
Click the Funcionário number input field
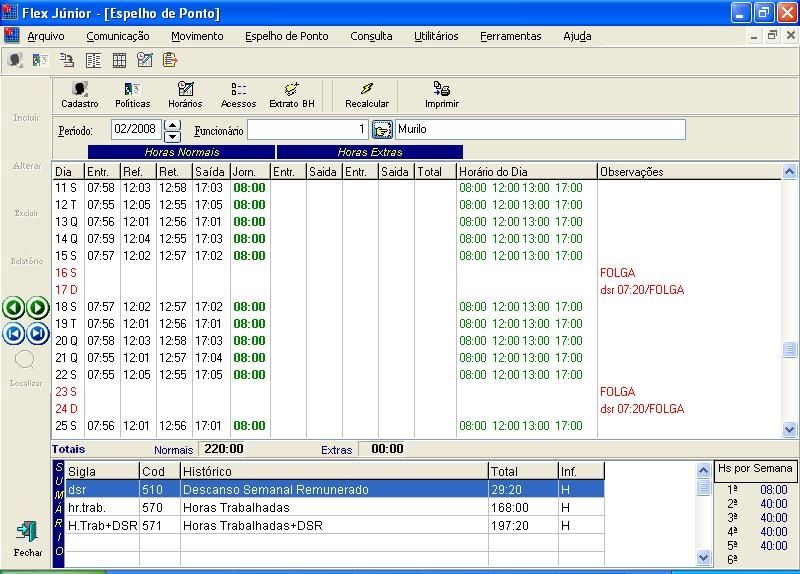tap(308, 130)
